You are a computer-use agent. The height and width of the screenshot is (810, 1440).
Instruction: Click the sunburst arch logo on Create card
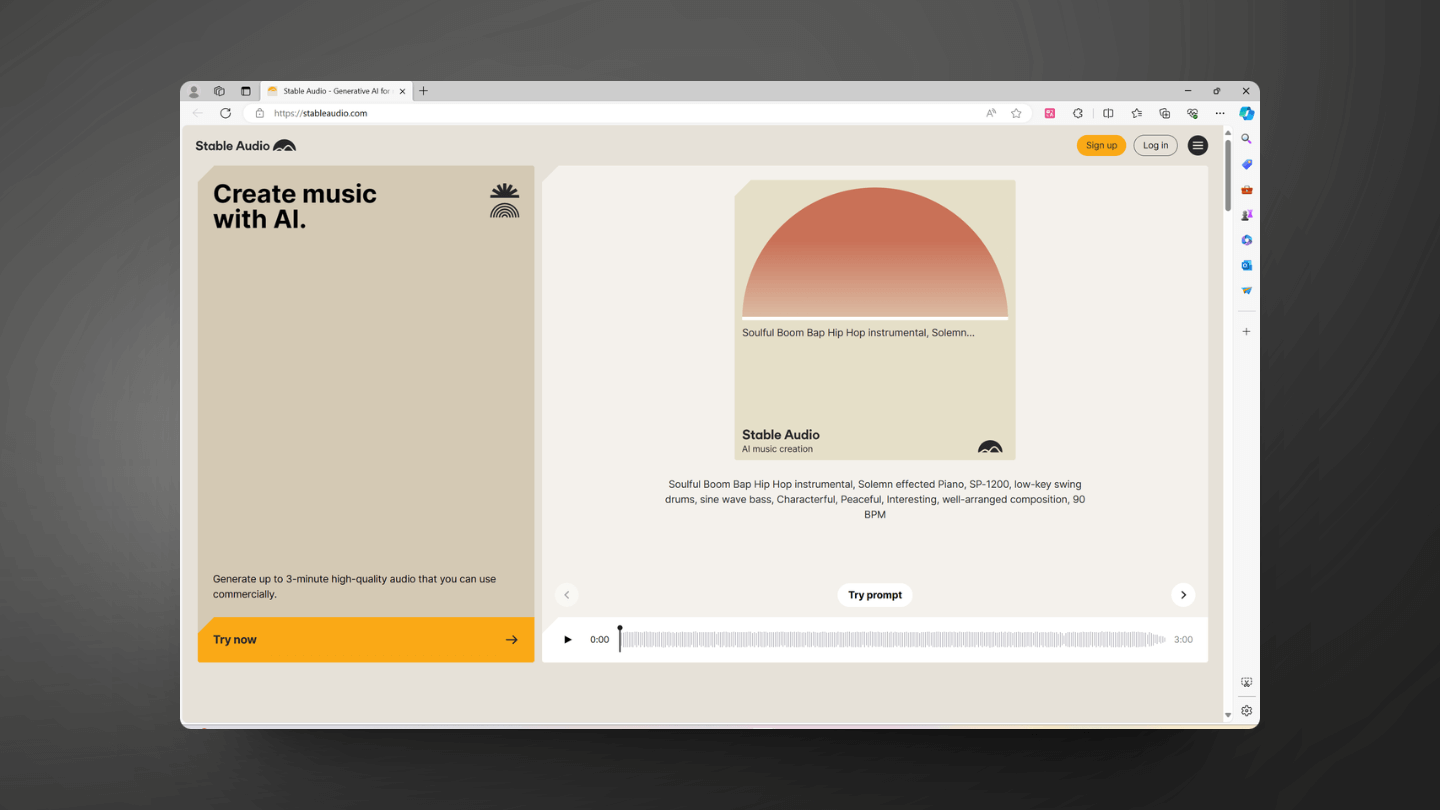click(x=504, y=201)
